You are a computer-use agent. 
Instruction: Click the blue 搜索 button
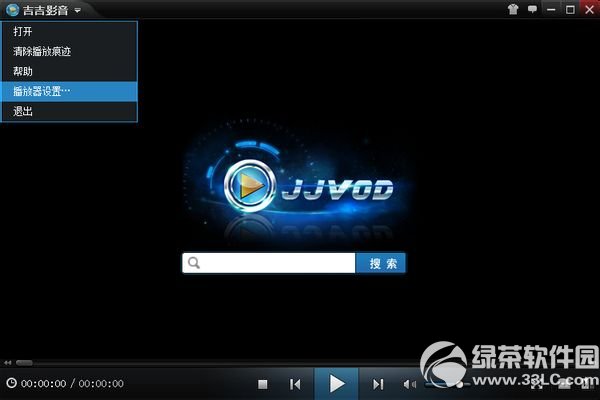tap(381, 263)
